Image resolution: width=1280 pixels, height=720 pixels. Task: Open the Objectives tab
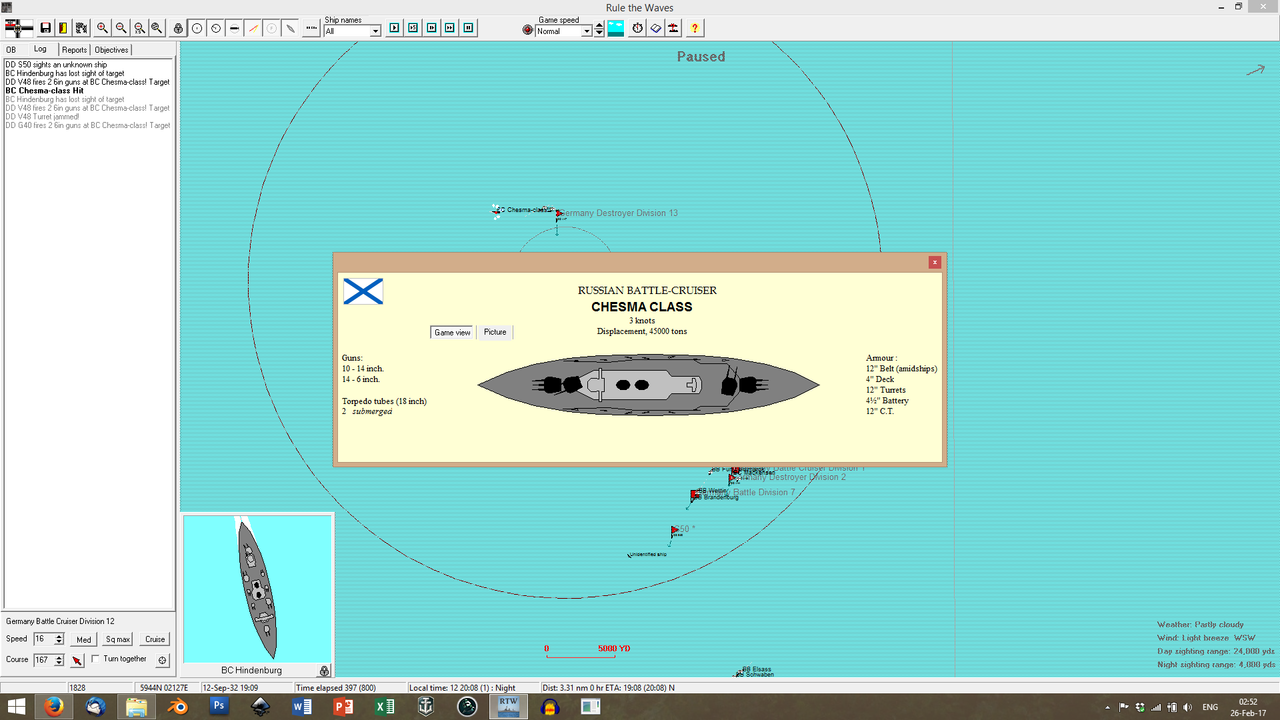pyautogui.click(x=110, y=49)
